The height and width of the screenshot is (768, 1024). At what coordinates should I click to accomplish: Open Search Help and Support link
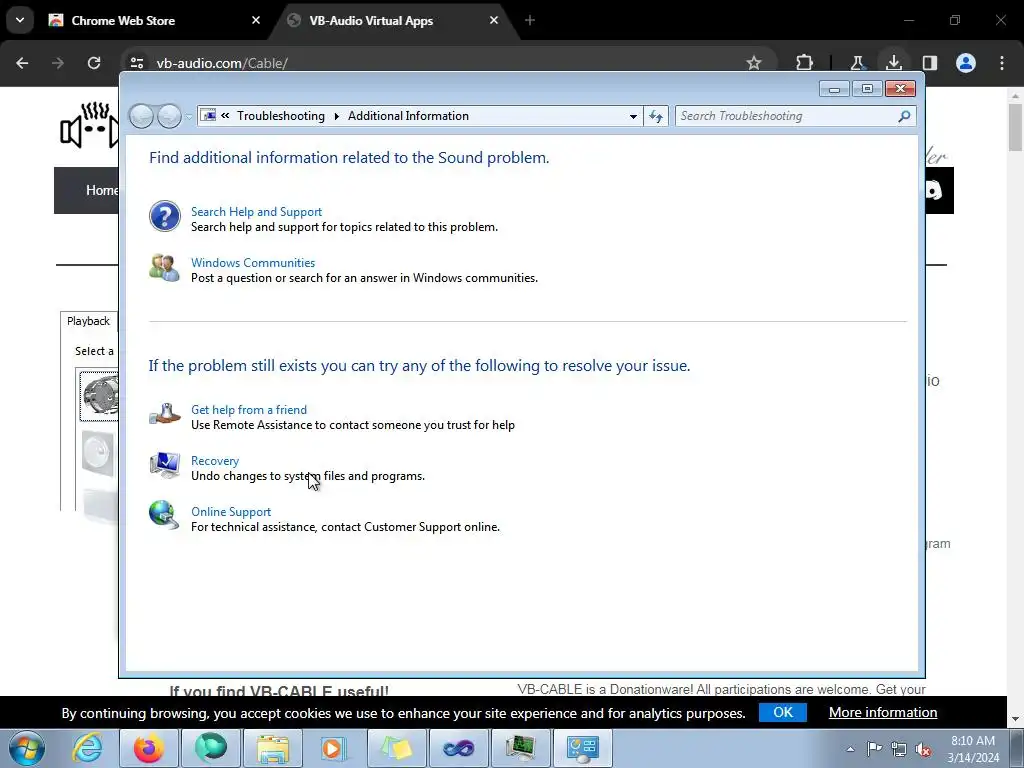(256, 212)
